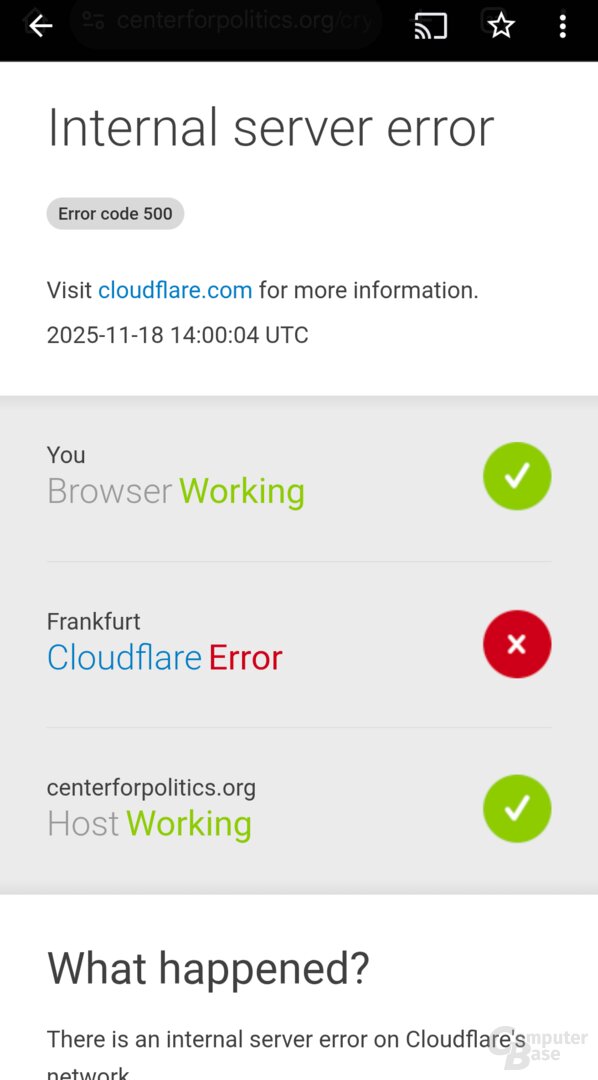Open the browser overflow three-dot menu
Screen dimensions: 598x1080
click(563, 26)
